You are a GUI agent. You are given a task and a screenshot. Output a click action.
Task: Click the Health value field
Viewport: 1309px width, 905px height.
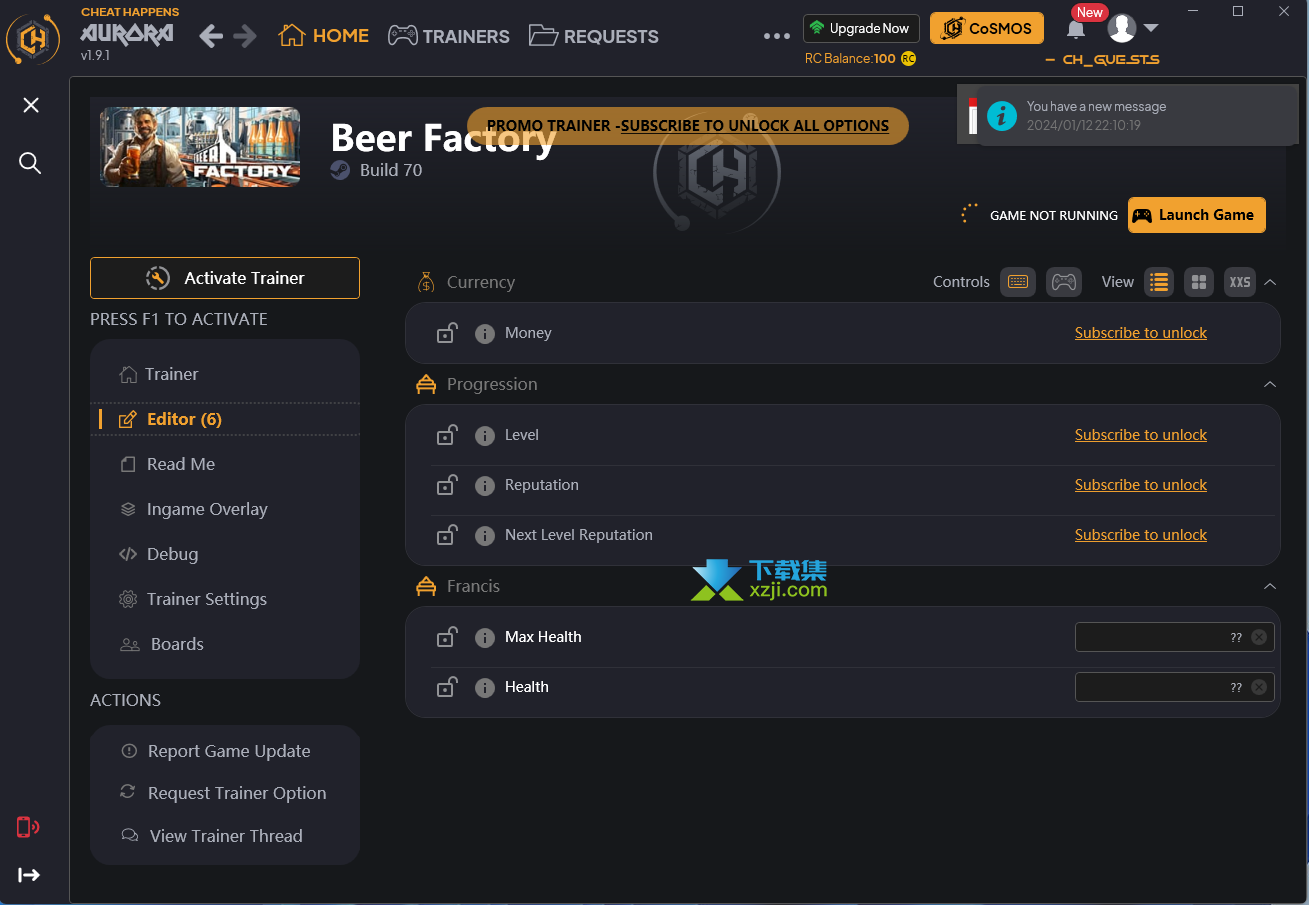point(1174,687)
